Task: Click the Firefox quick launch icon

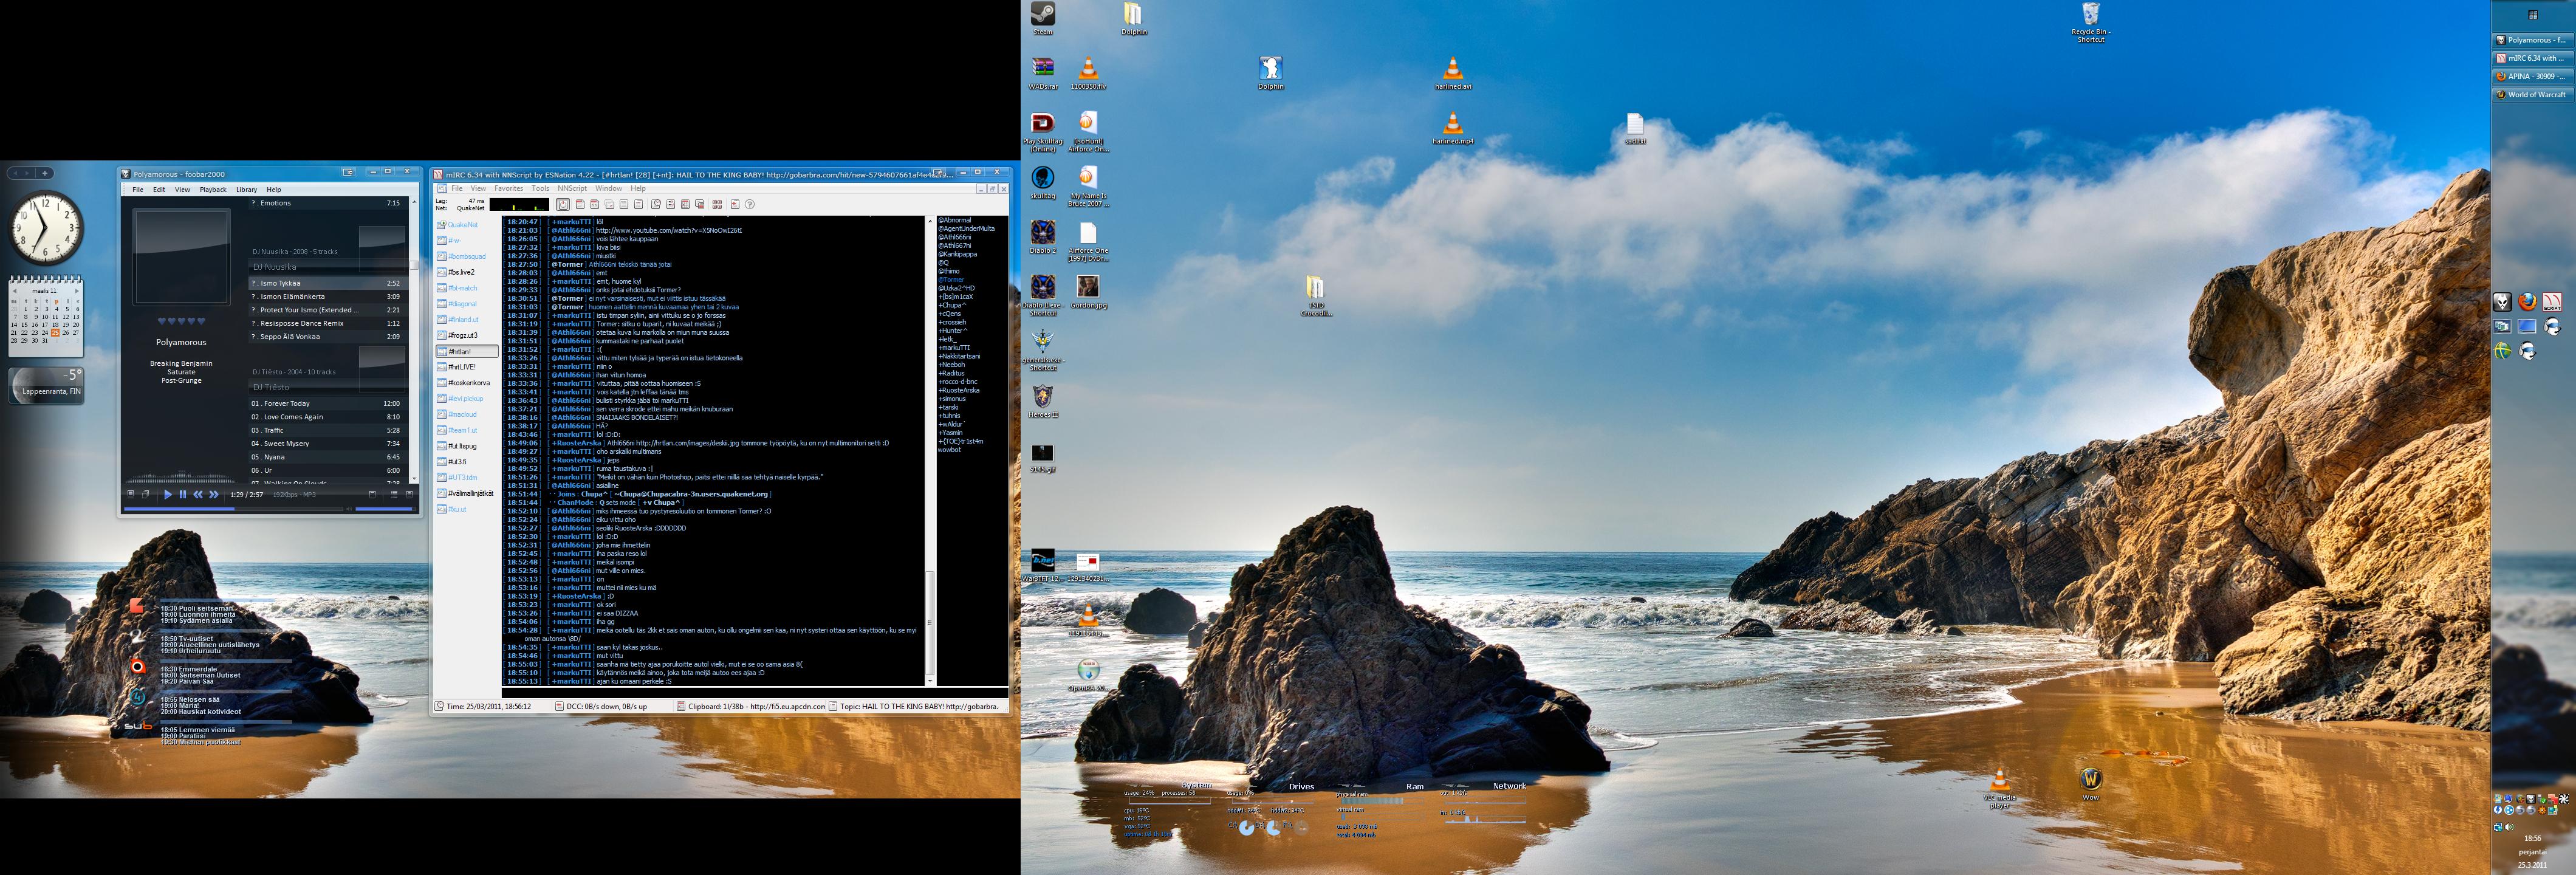Action: (x=2527, y=301)
